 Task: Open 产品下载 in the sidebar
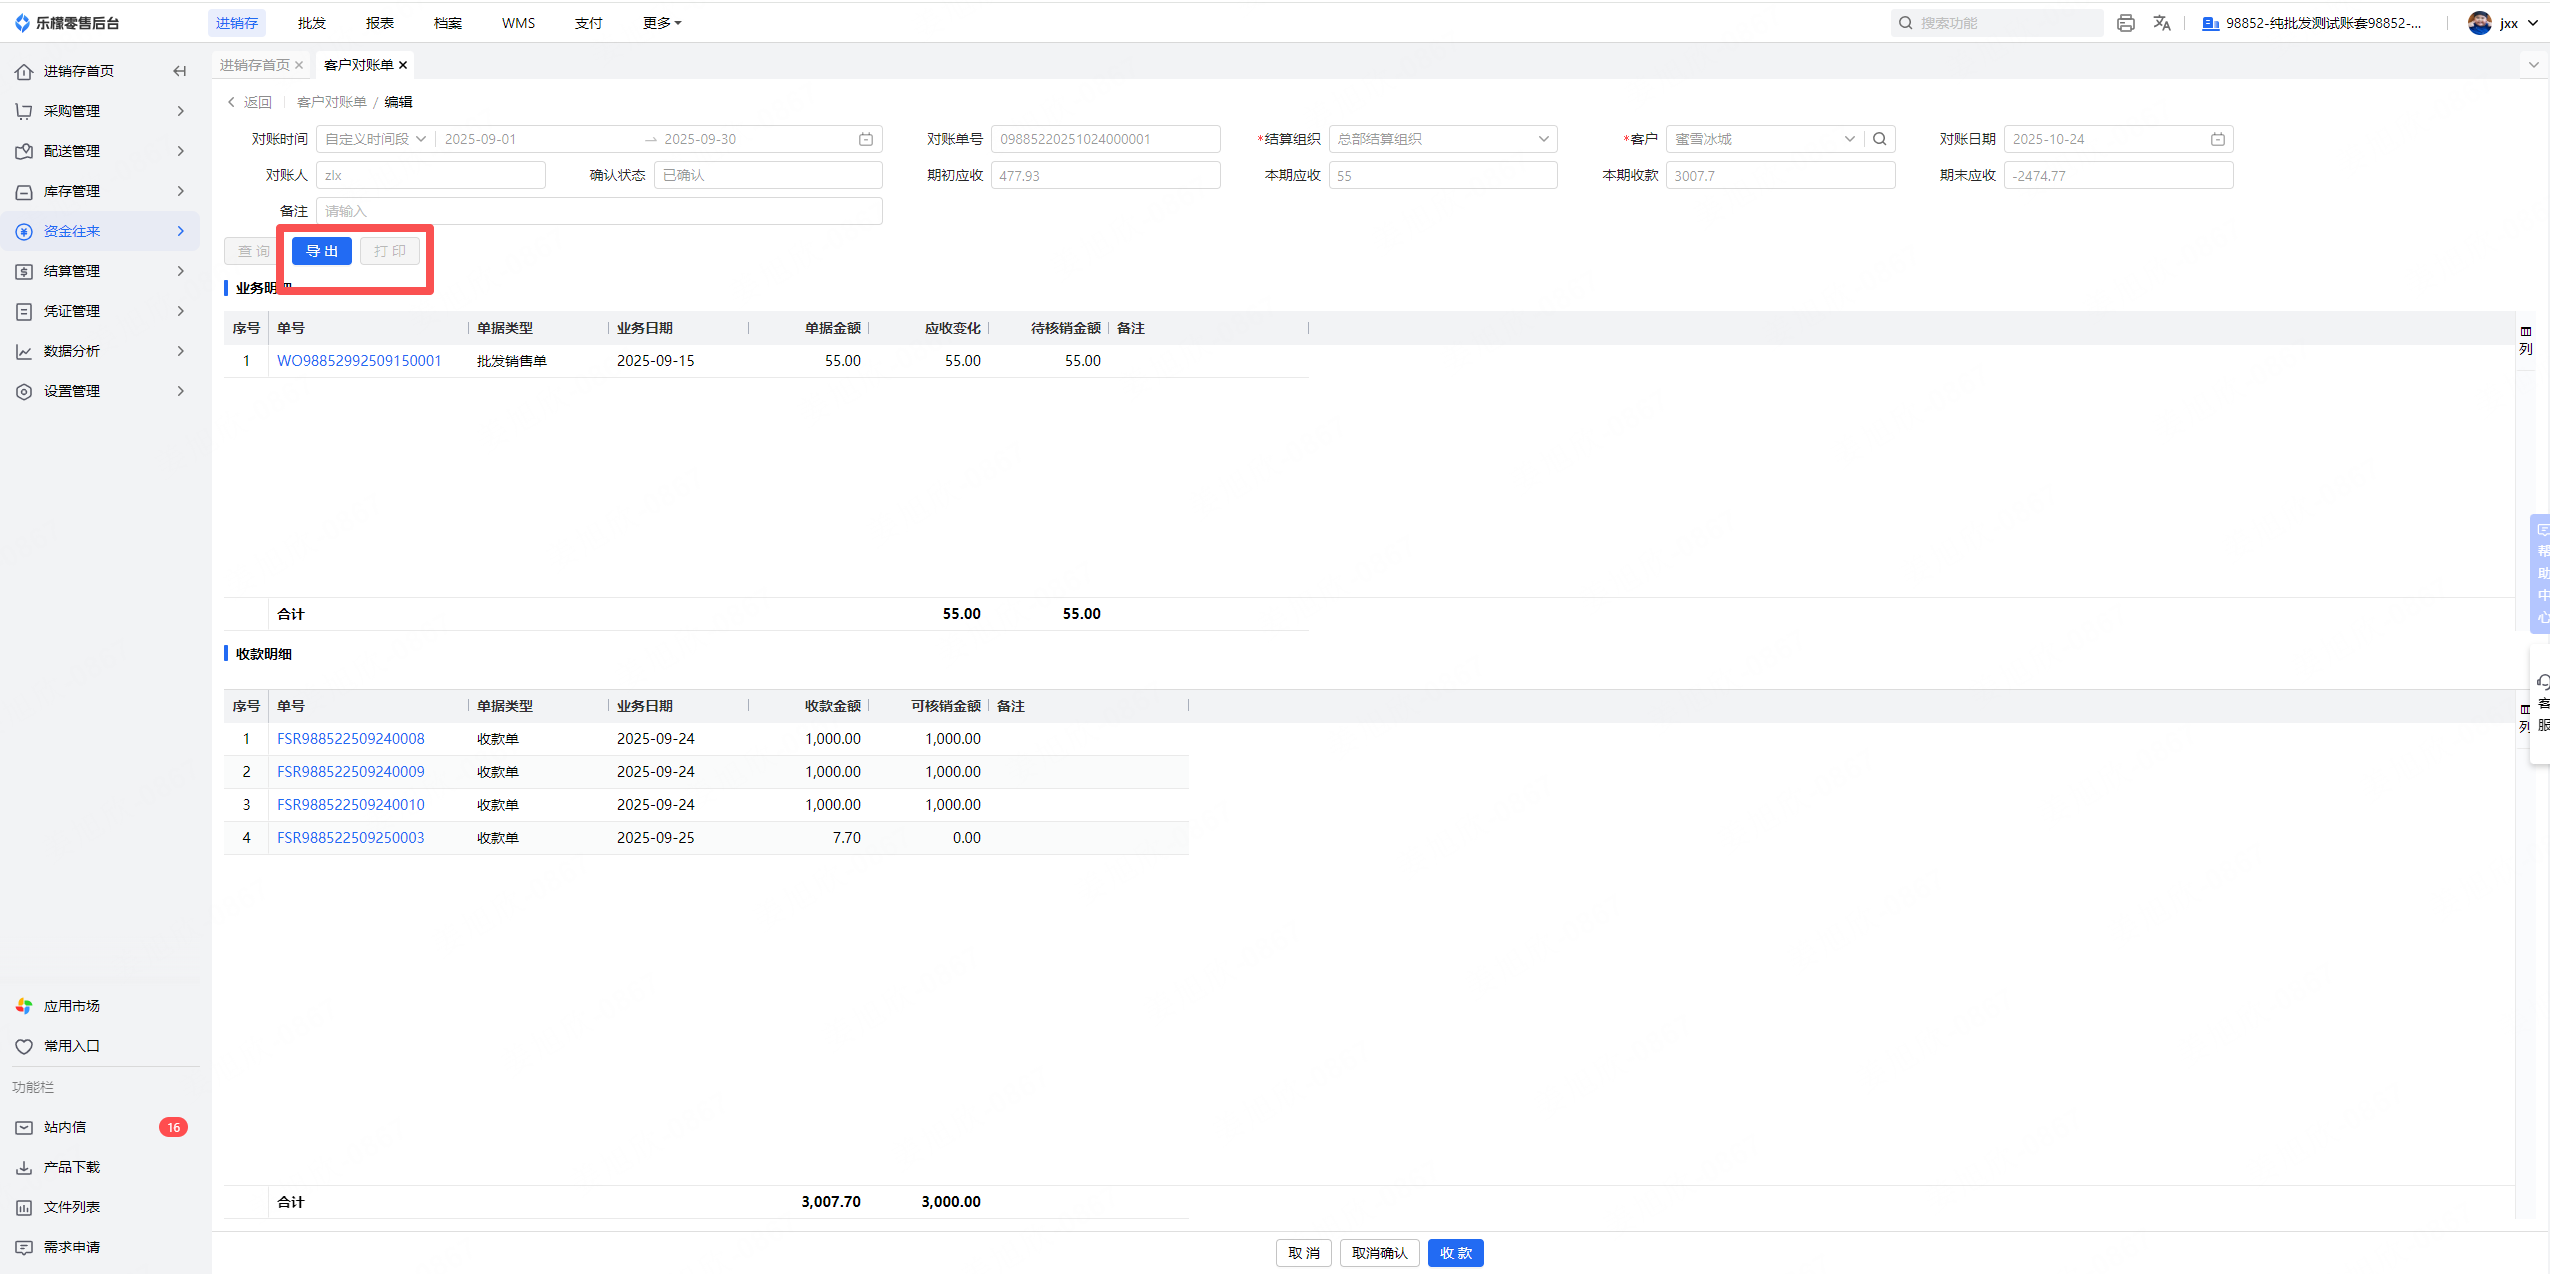(71, 1167)
